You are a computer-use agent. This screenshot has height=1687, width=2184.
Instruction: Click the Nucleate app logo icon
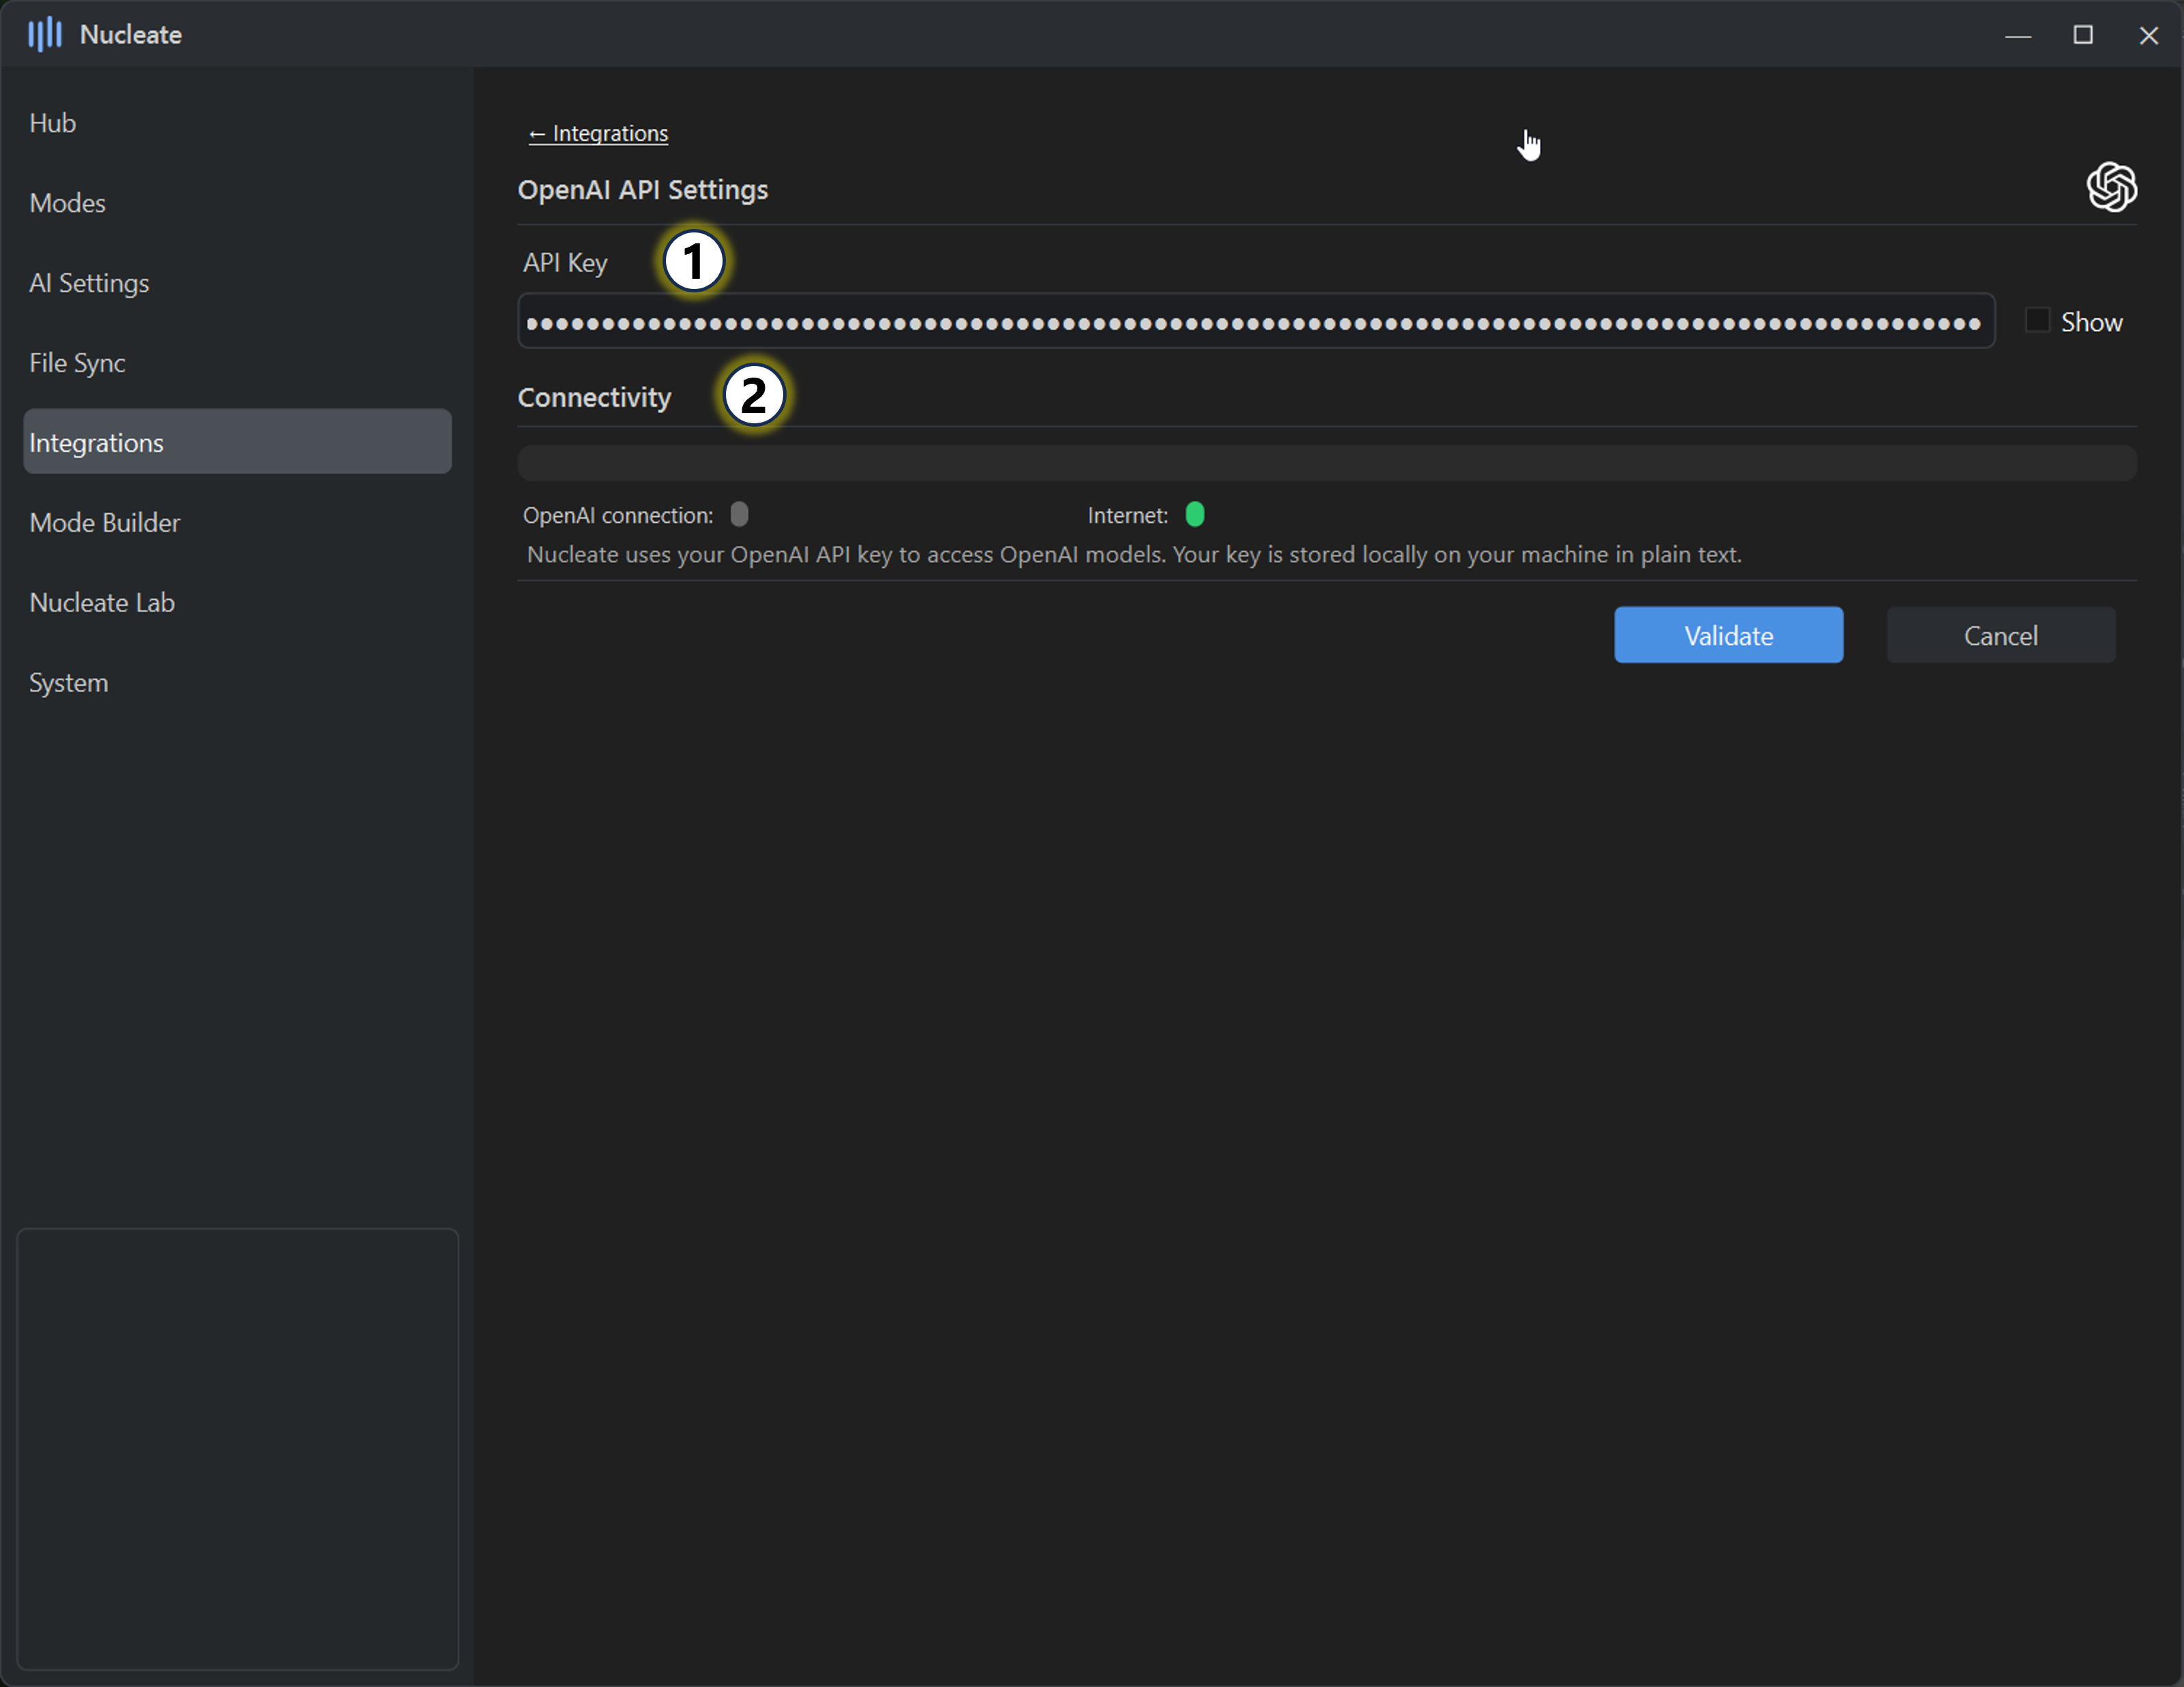pos(45,35)
